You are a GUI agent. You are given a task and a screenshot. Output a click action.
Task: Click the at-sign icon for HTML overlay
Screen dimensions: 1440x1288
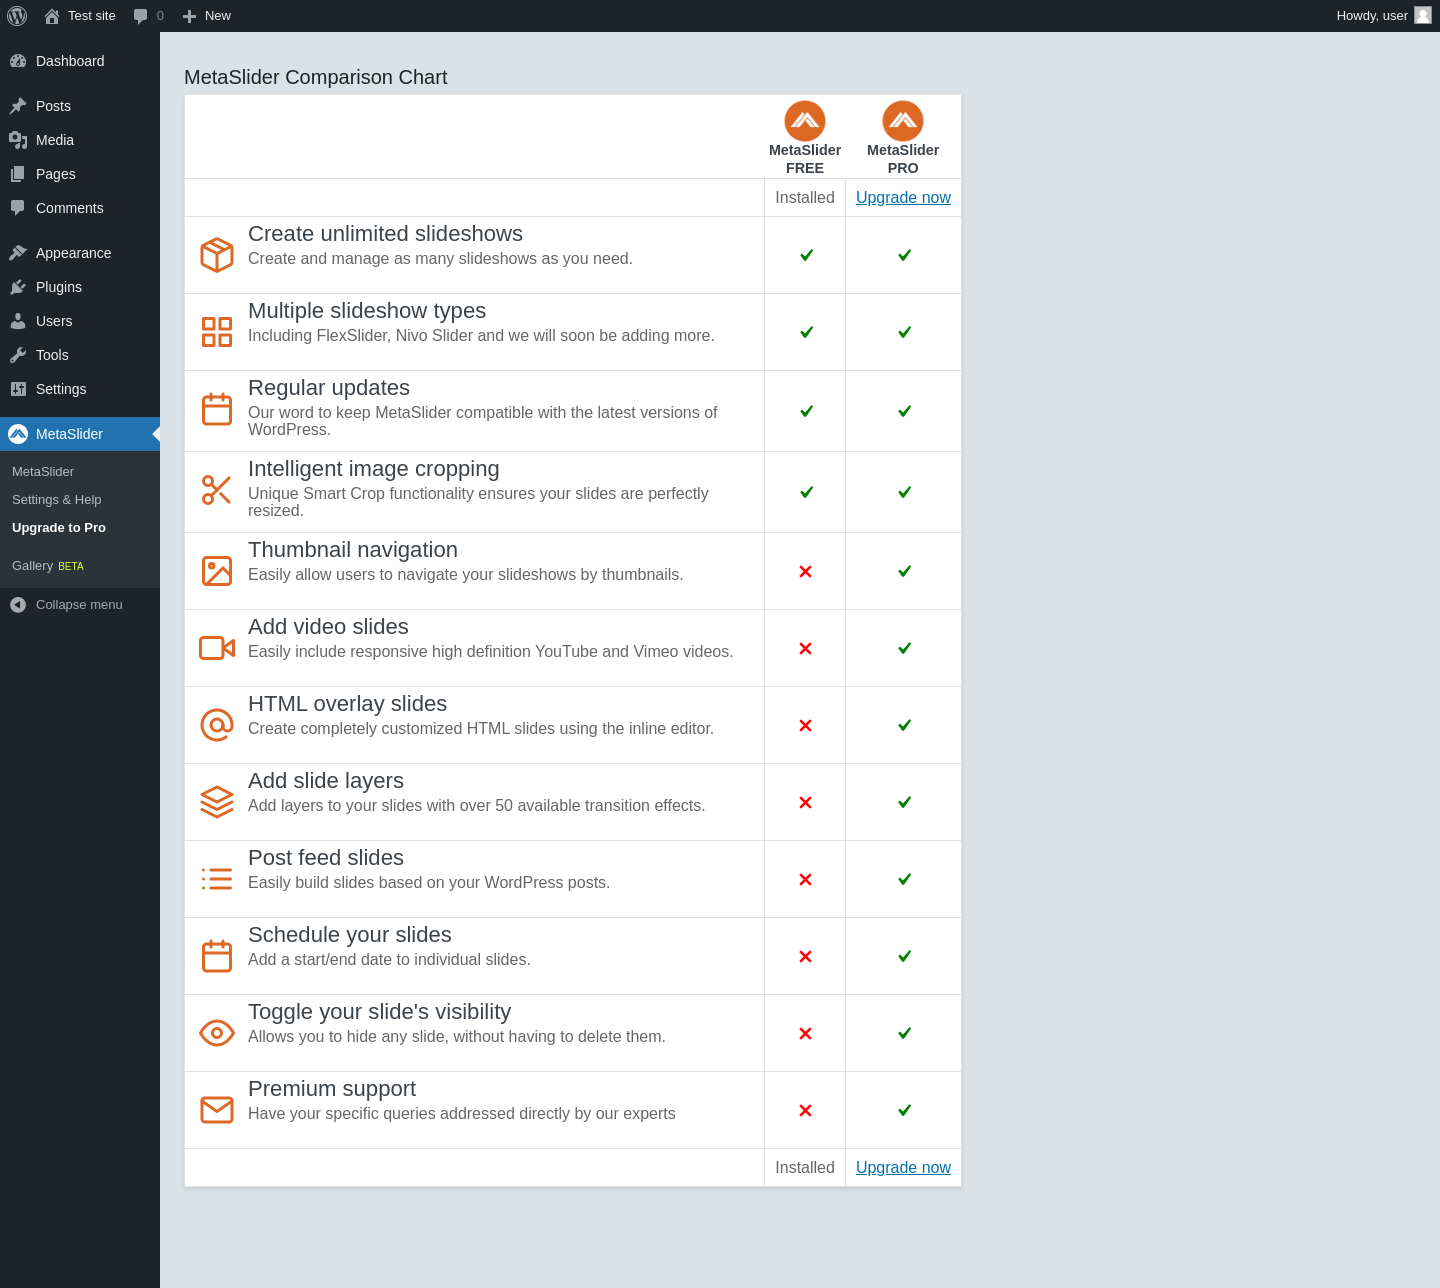point(217,725)
